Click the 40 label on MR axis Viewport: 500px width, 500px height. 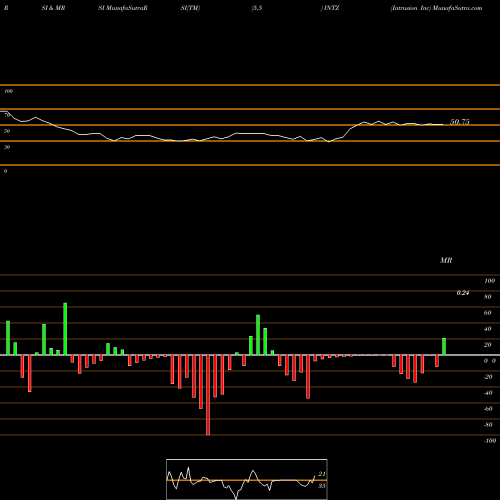tap(488, 329)
